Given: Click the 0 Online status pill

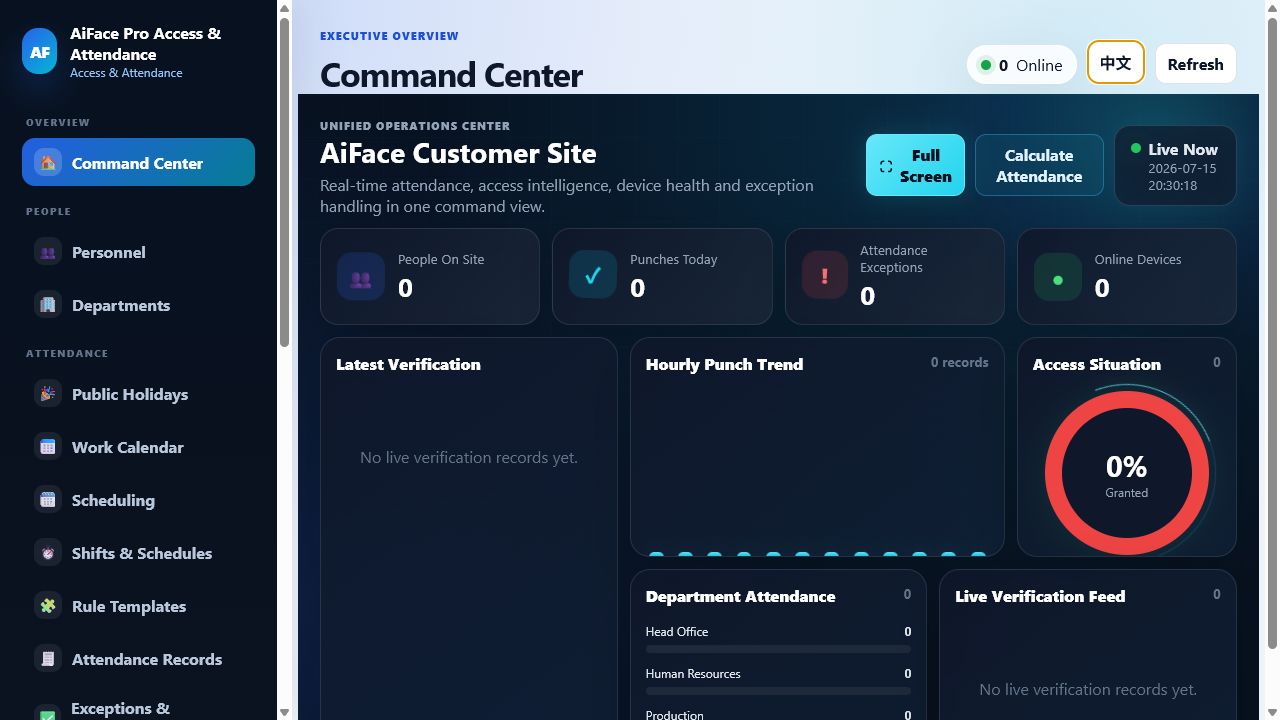Looking at the screenshot, I should coord(1021,65).
